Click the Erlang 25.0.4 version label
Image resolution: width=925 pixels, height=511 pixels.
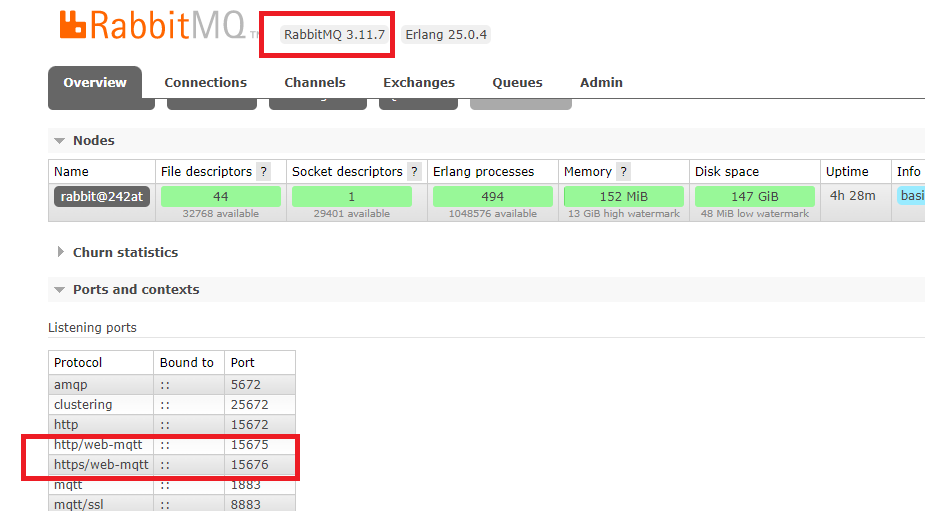(x=446, y=35)
